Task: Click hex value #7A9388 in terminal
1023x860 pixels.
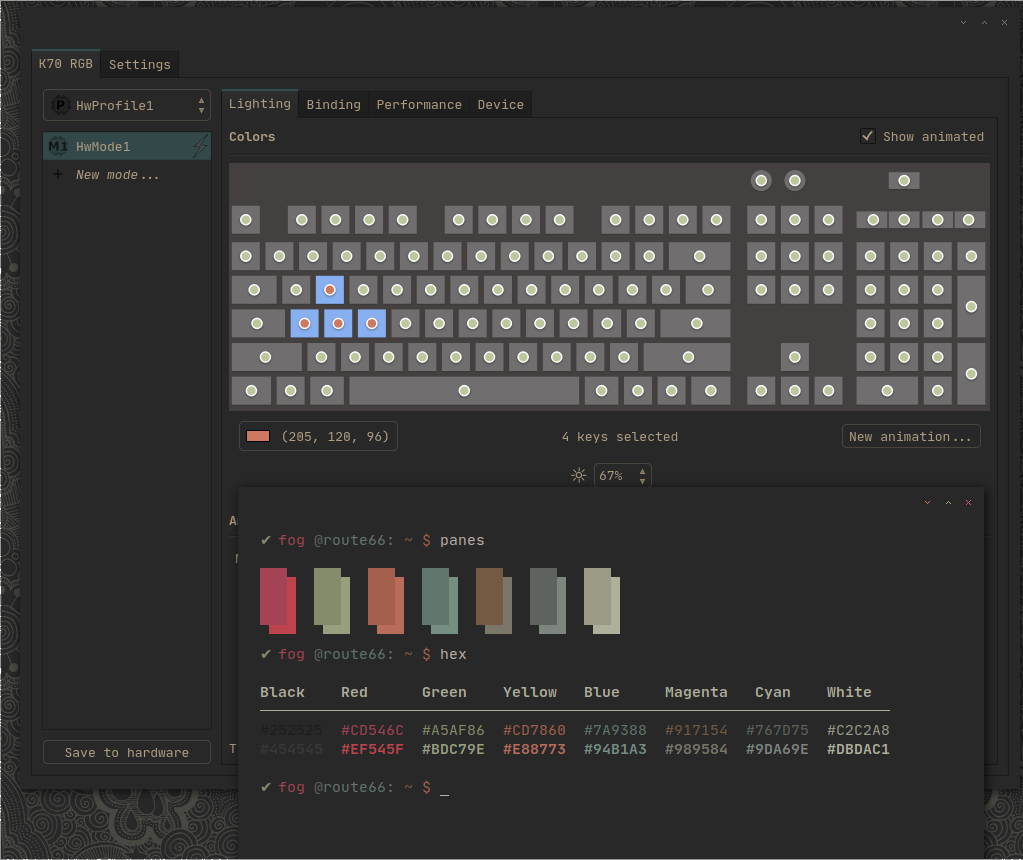Action: pos(615,730)
